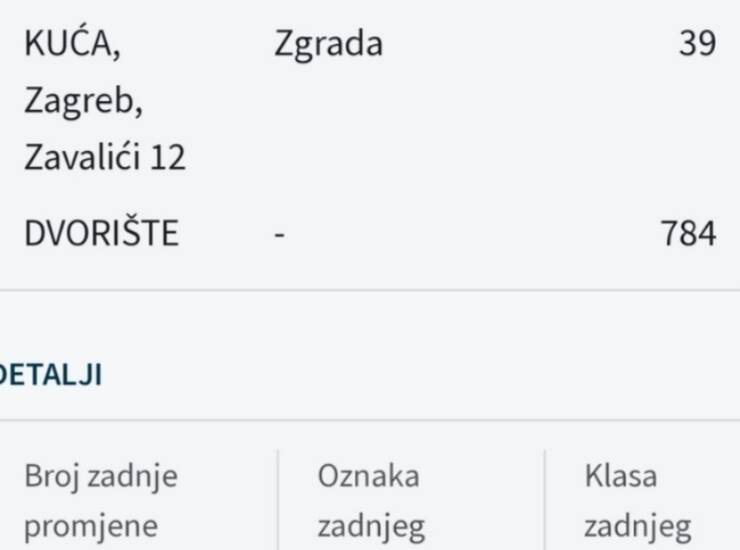740x550 pixels.
Task: Click the word Oznaka
Action: [368, 476]
